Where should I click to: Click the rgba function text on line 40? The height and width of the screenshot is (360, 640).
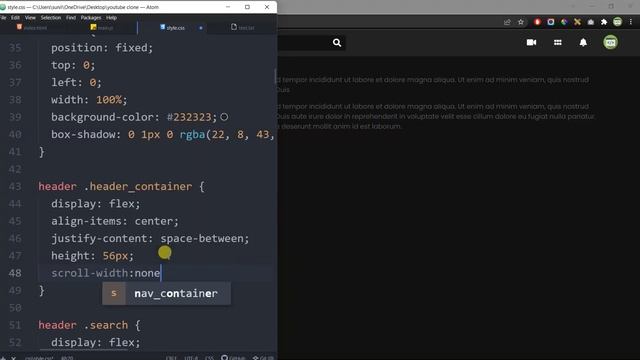192,134
